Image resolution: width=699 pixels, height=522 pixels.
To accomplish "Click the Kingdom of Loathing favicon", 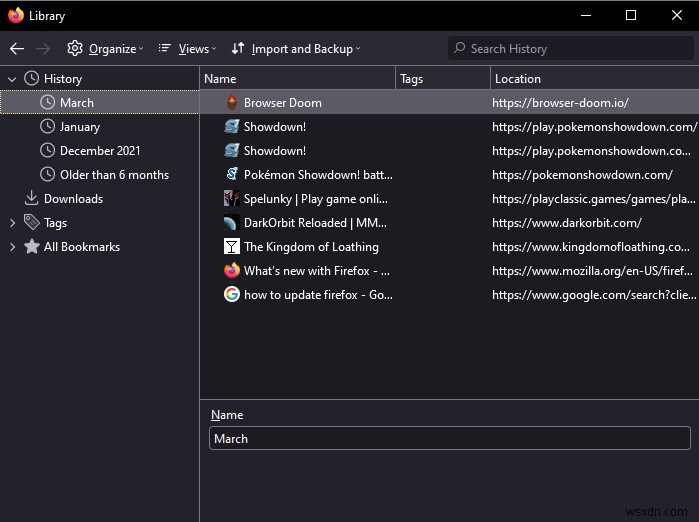I will pyautogui.click(x=231, y=246).
